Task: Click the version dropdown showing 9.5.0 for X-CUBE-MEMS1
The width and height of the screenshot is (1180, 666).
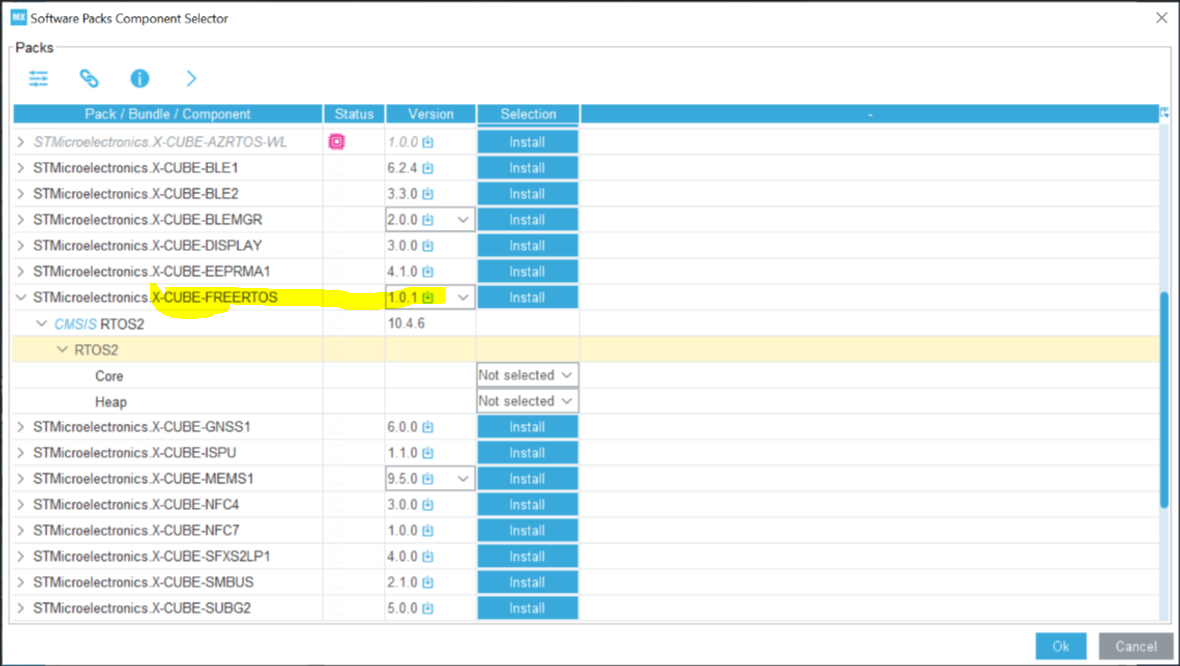Action: pyautogui.click(x=463, y=478)
